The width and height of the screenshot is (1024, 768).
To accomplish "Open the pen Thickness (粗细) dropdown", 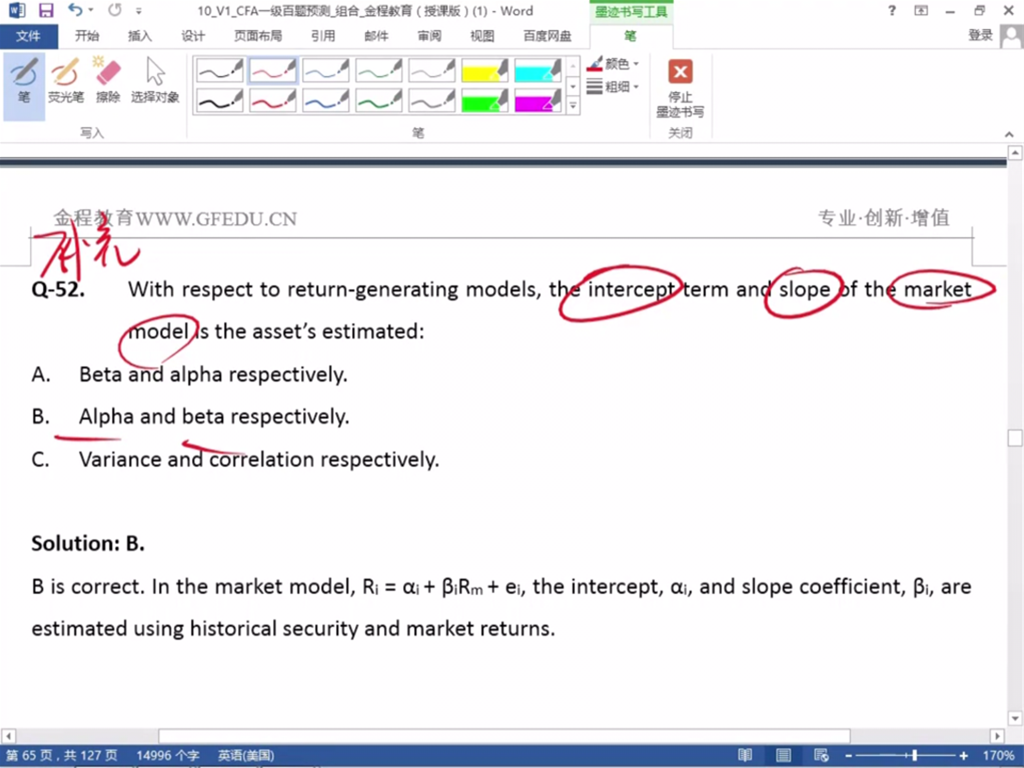I will click(x=613, y=86).
